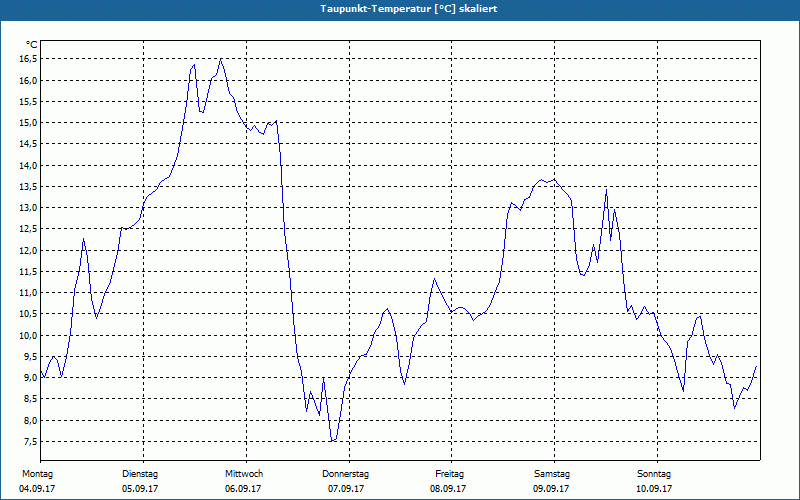Select the 10,5 y-axis value

[x=29, y=314]
